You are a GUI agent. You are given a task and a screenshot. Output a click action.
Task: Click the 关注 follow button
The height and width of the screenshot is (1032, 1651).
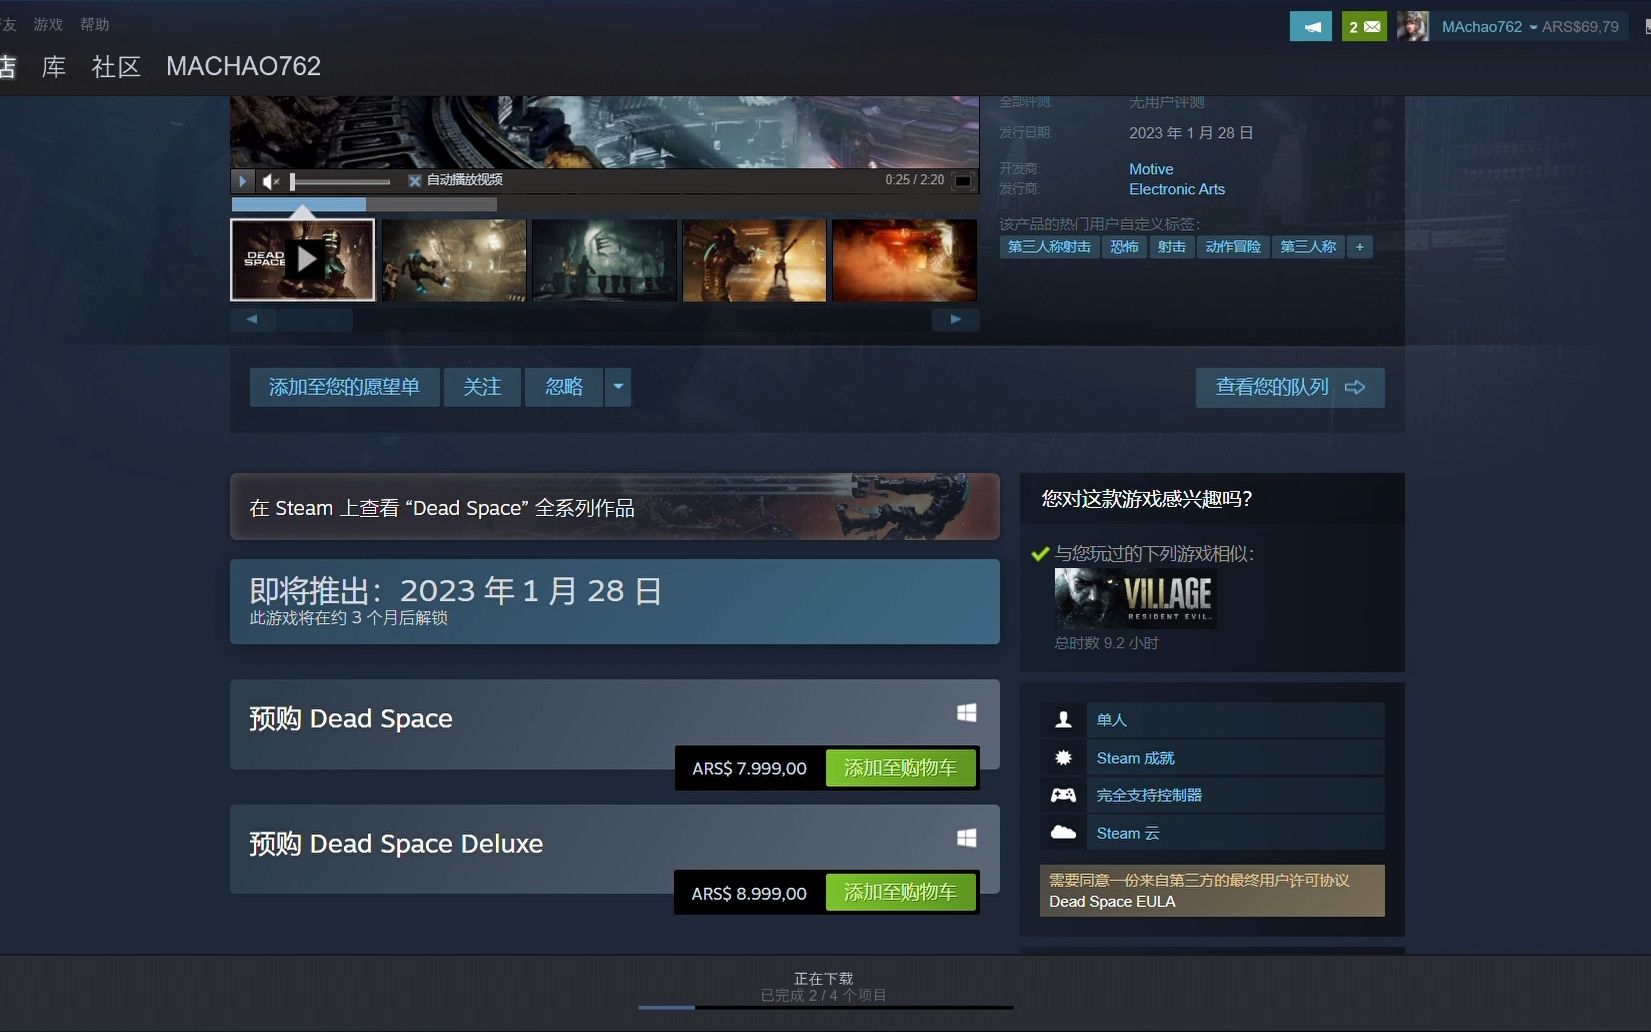(x=482, y=387)
